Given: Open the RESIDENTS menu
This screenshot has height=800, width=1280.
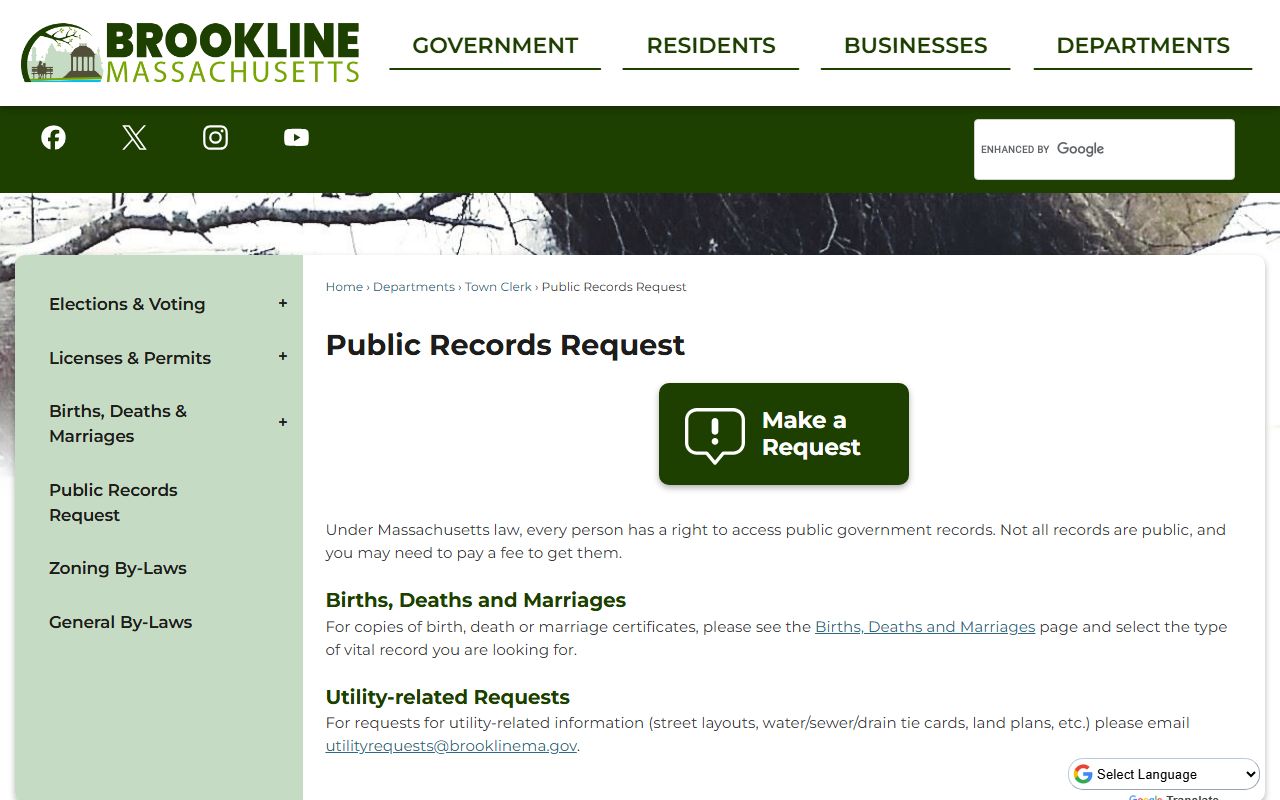Looking at the screenshot, I should pyautogui.click(x=711, y=46).
